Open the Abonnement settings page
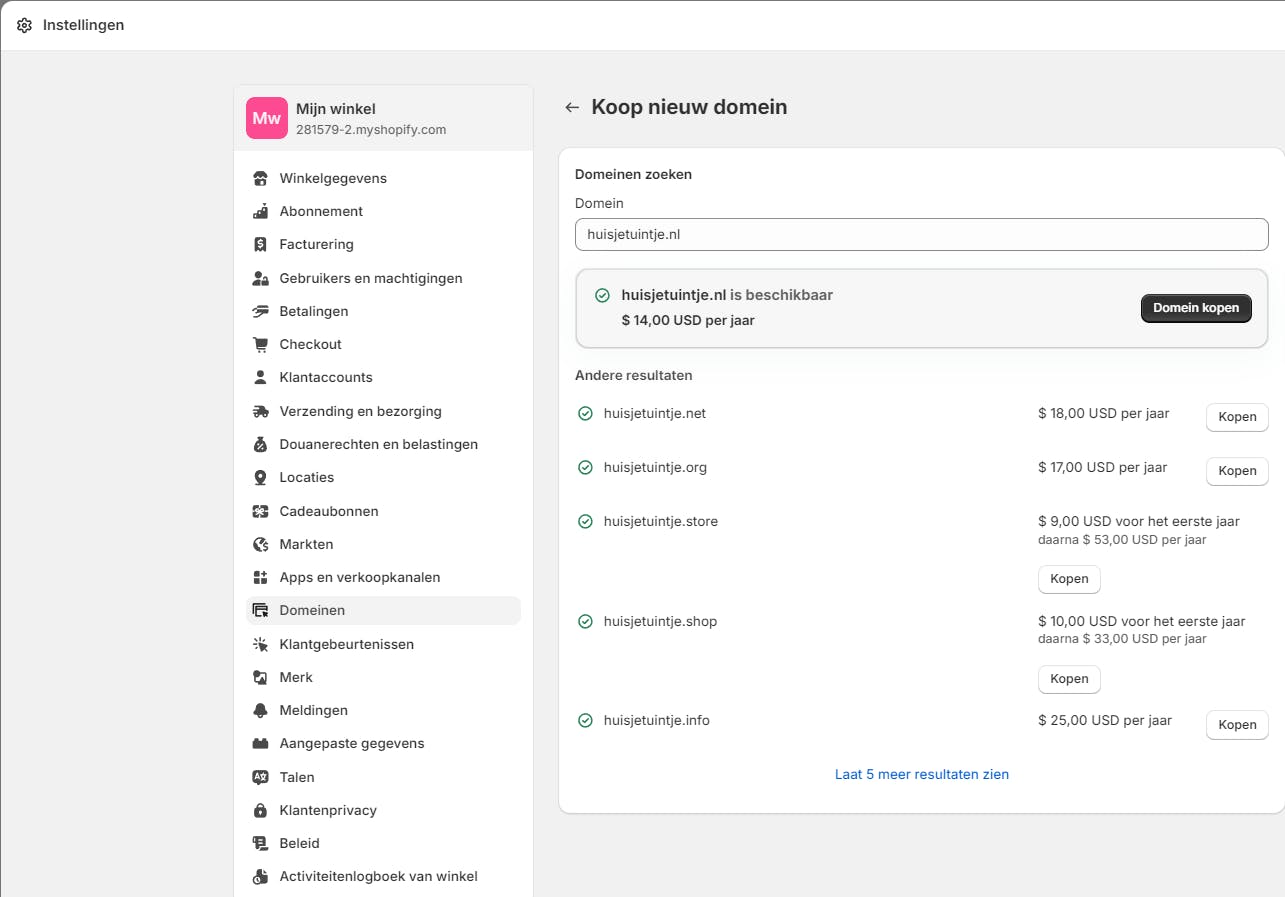Screen dimensions: 1285x897 click(x=321, y=212)
